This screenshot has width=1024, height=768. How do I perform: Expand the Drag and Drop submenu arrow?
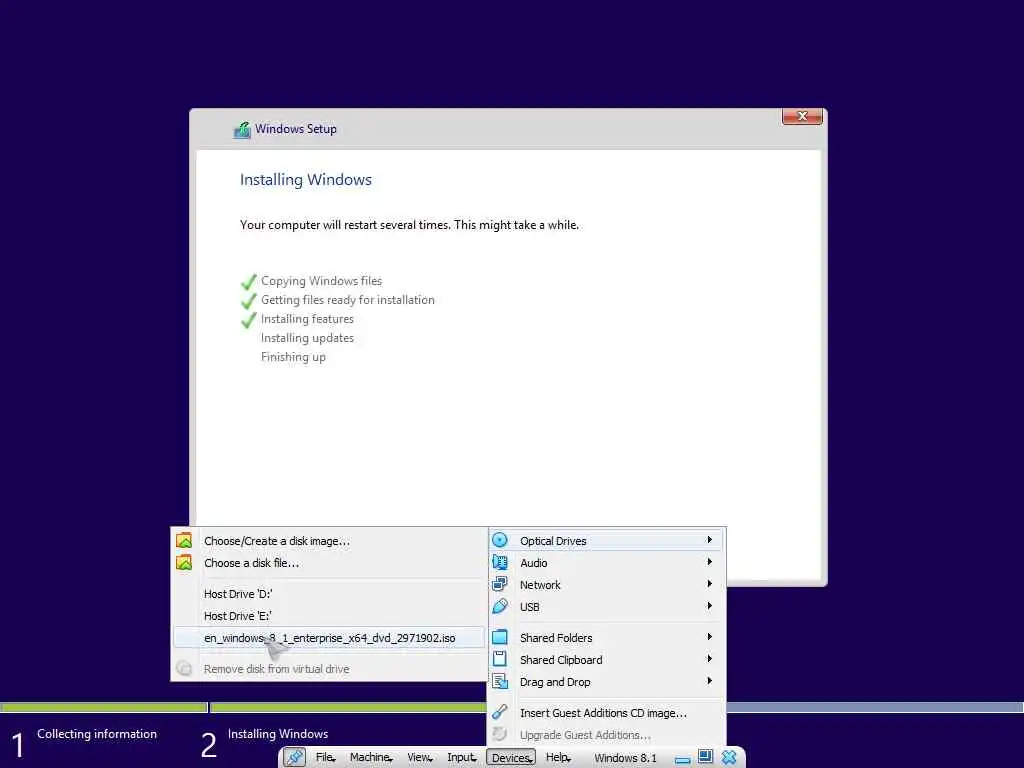[x=709, y=682]
